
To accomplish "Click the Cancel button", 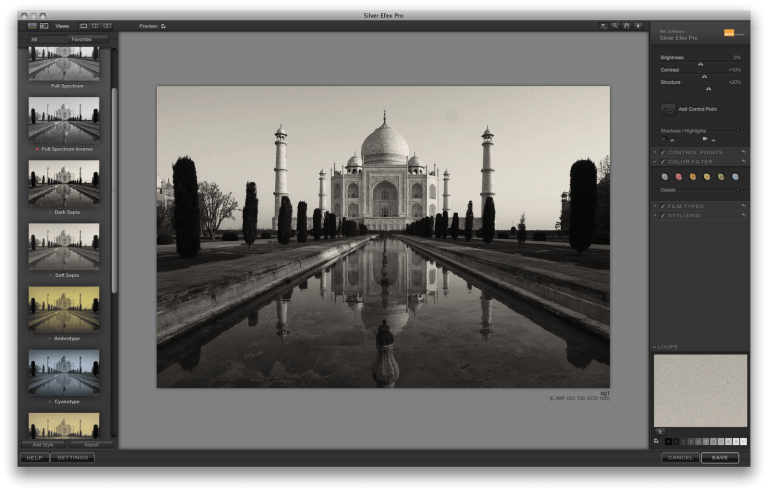I will click(680, 458).
